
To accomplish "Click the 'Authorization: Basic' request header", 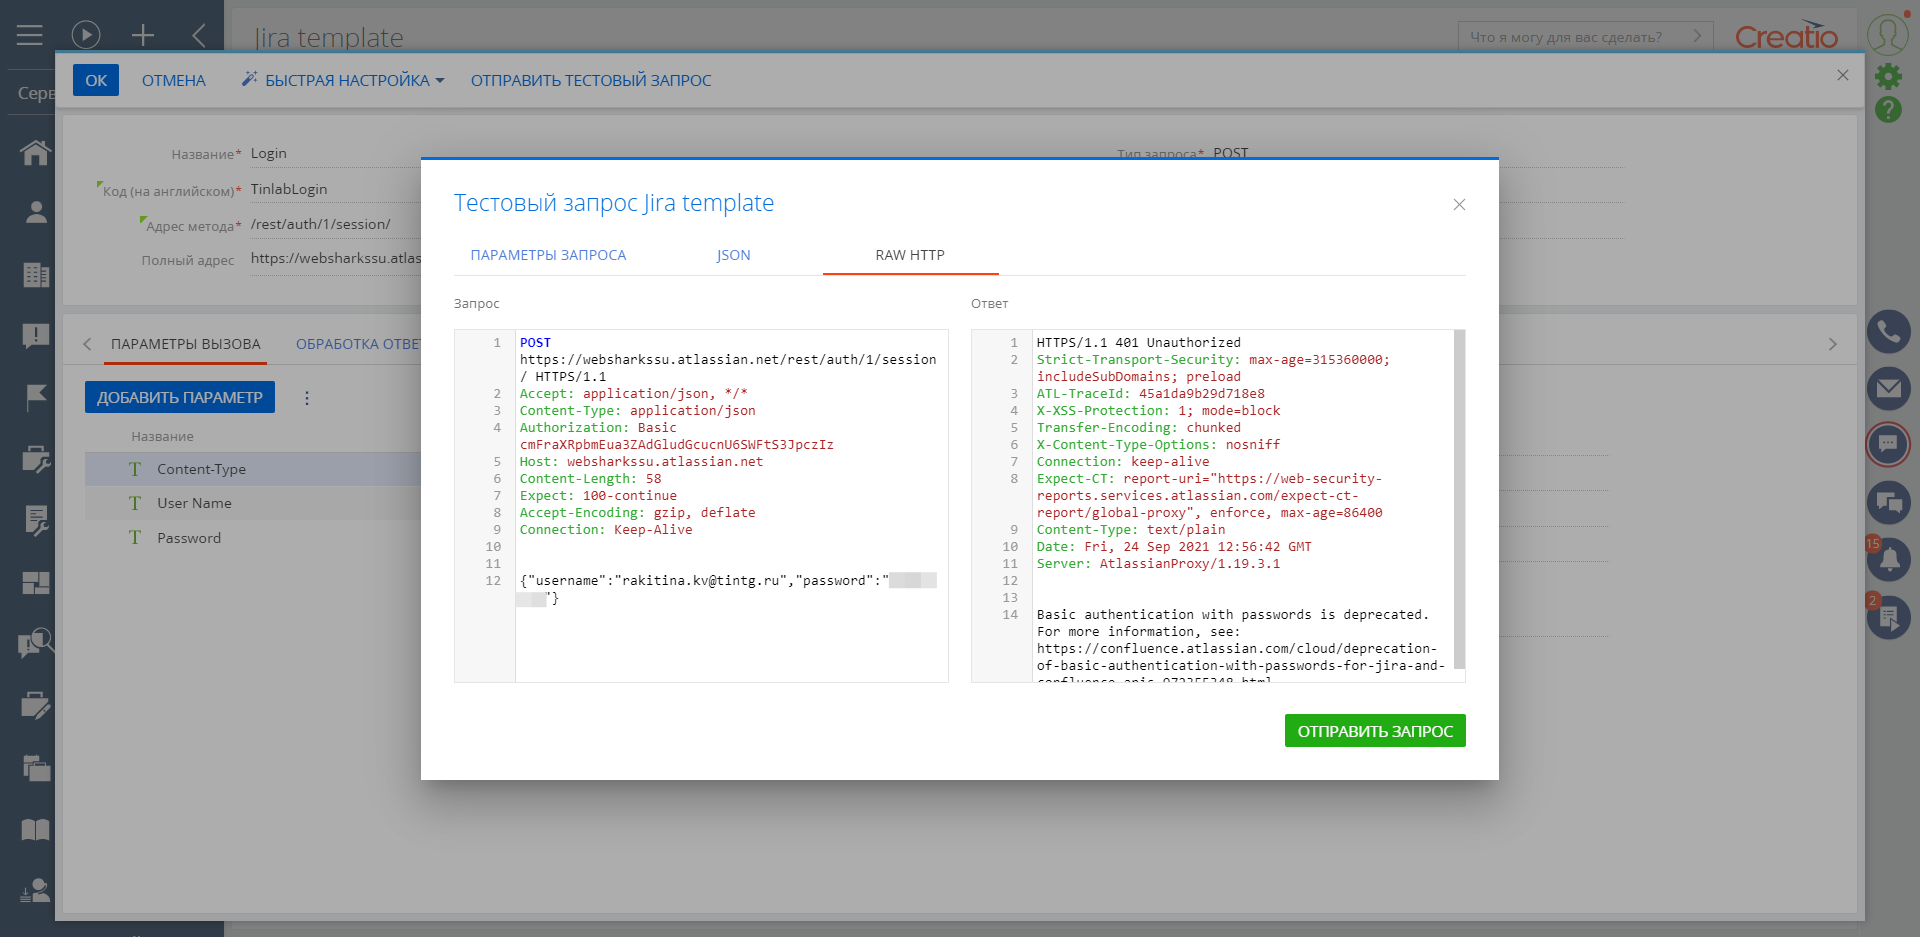I will 598,427.
